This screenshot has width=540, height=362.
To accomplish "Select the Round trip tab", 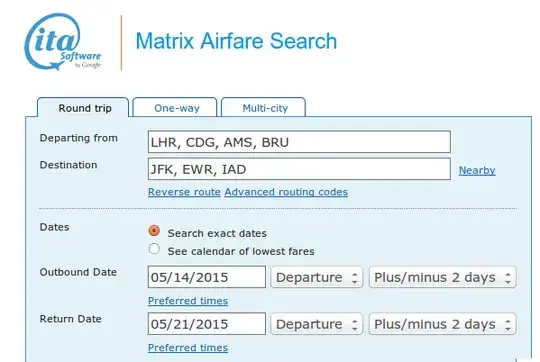I will coord(83,108).
